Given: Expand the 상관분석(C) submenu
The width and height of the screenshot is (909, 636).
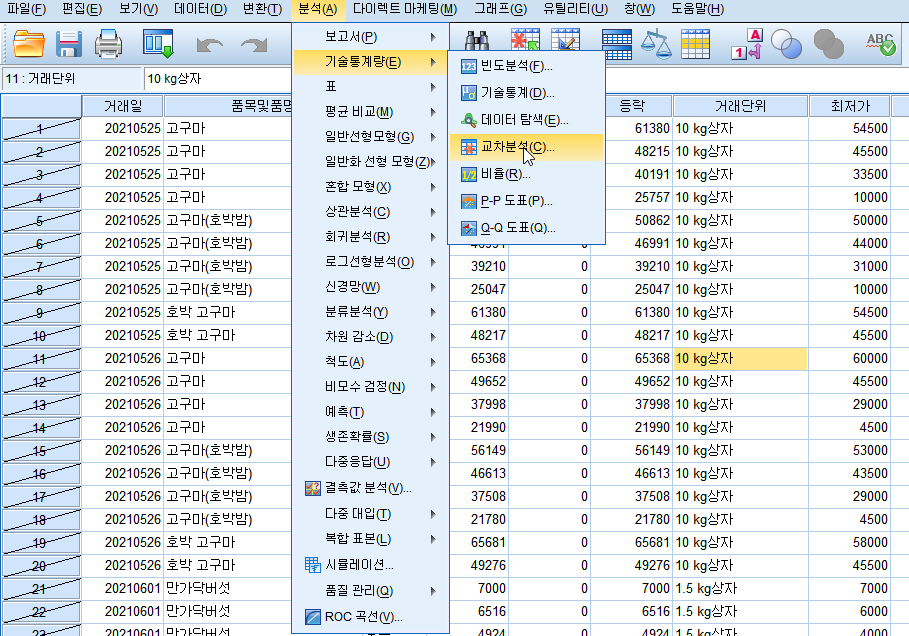Looking at the screenshot, I should click(x=370, y=212).
